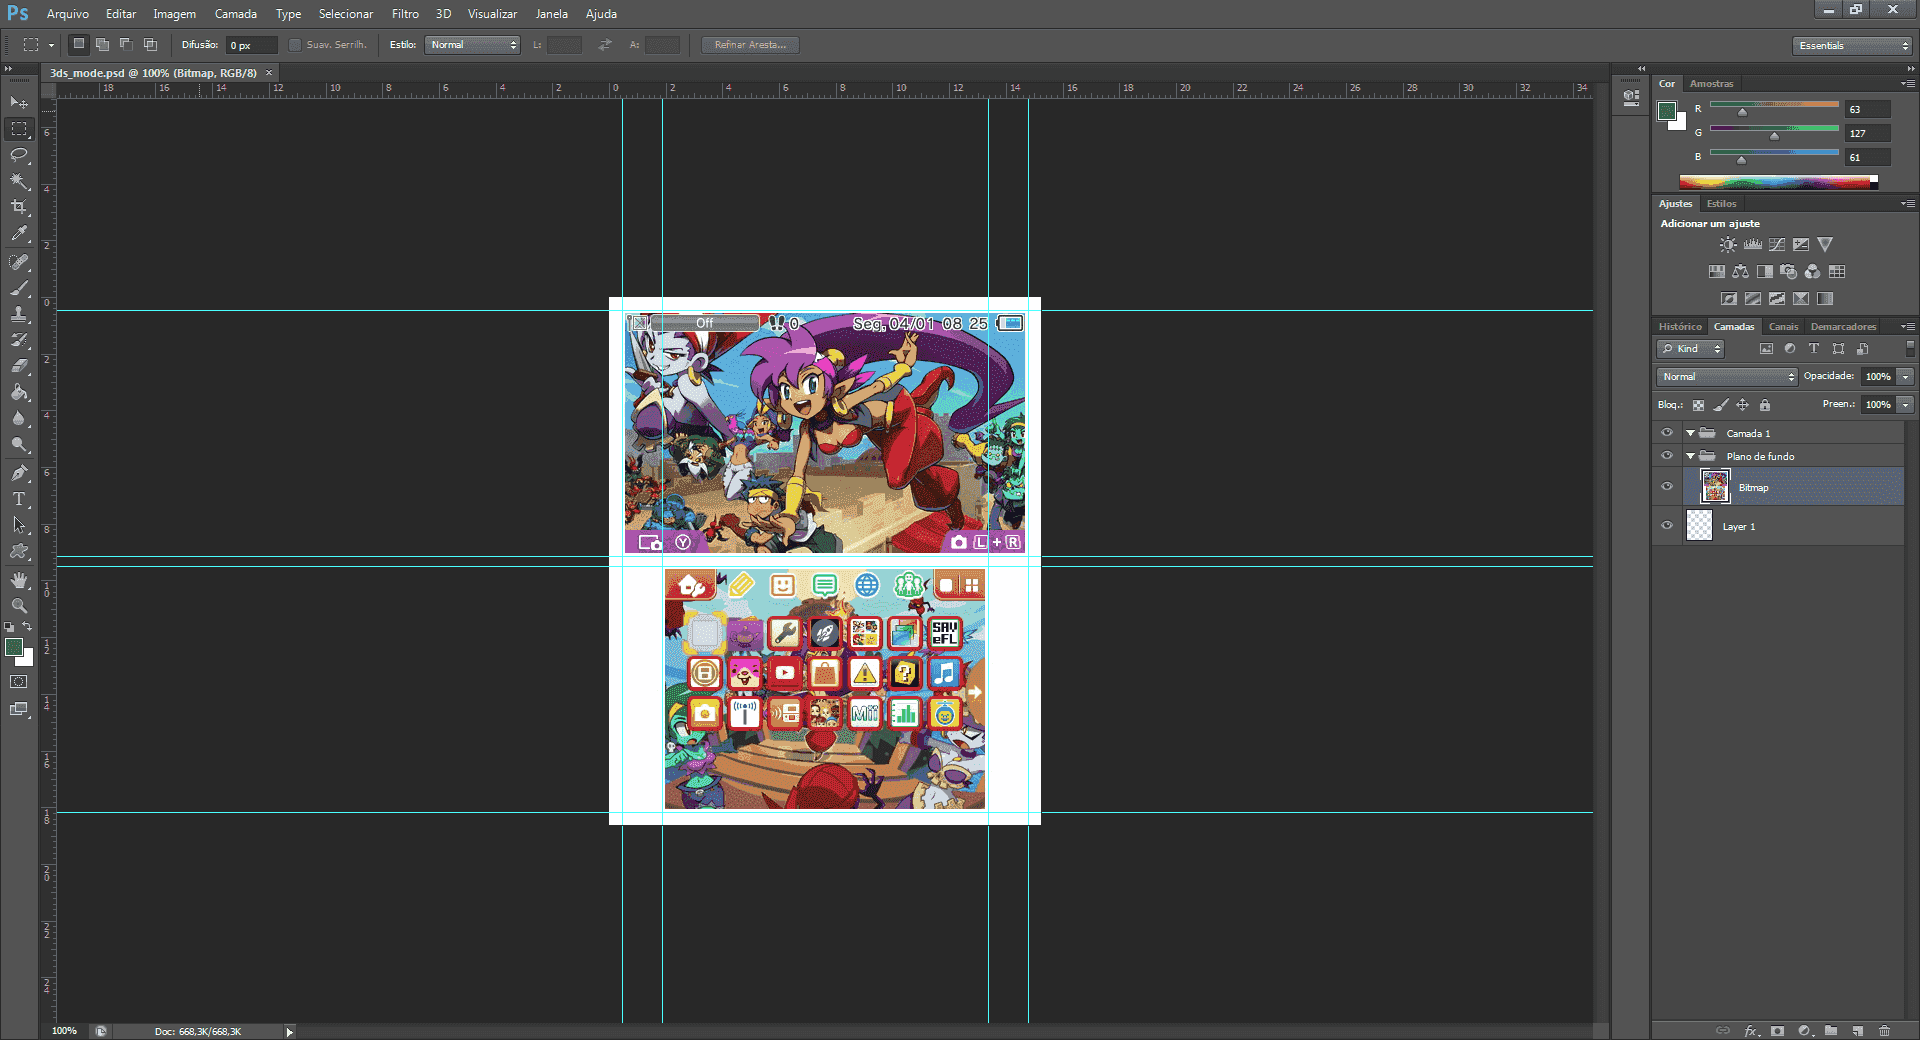
Task: Click the Refinar Aresta button
Action: [750, 45]
